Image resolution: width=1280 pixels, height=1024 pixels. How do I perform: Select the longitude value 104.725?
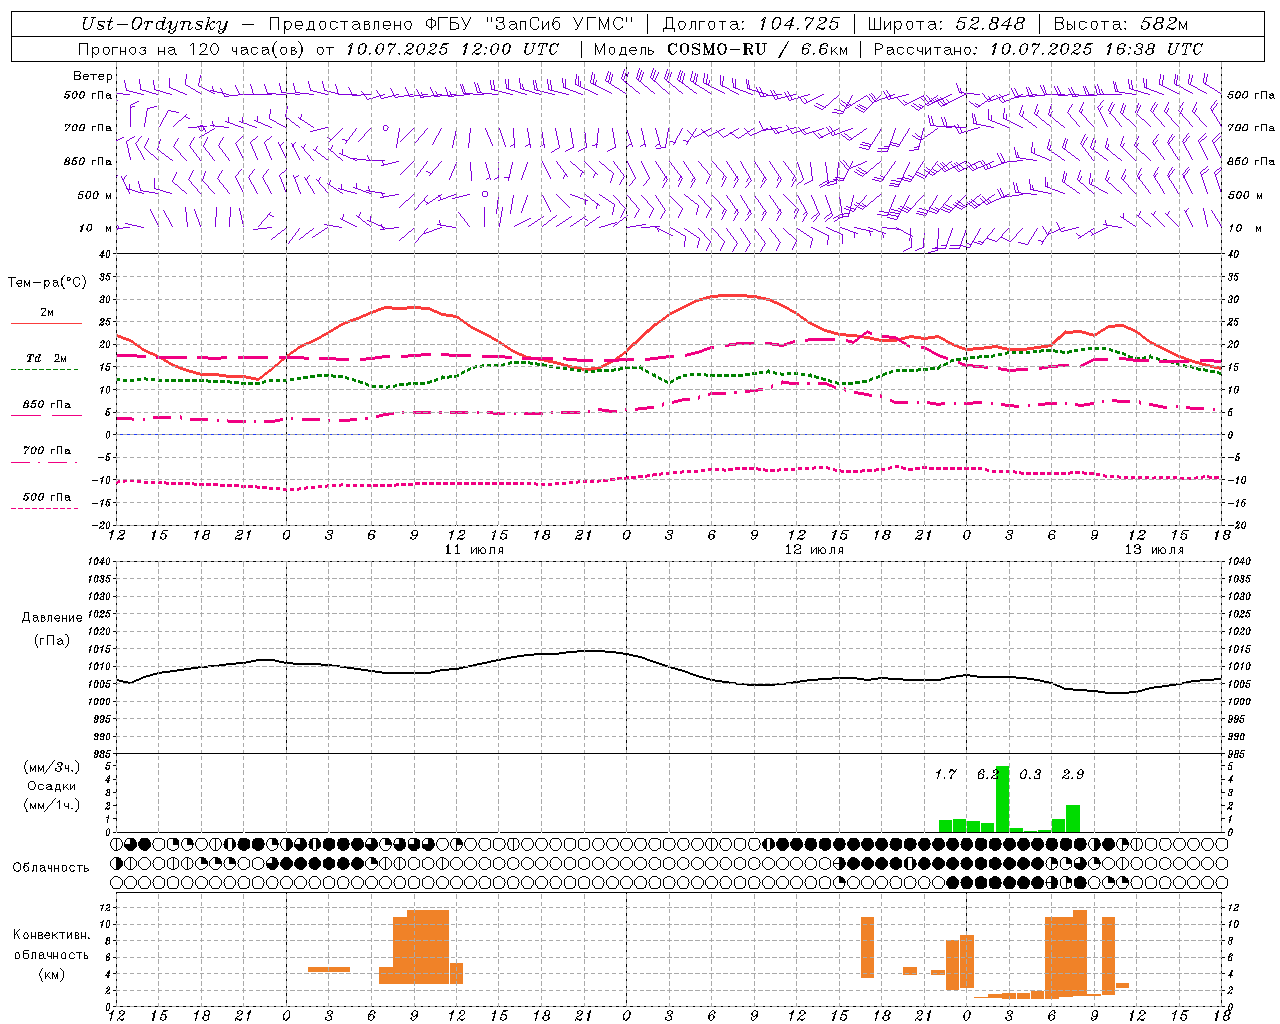[x=799, y=24]
